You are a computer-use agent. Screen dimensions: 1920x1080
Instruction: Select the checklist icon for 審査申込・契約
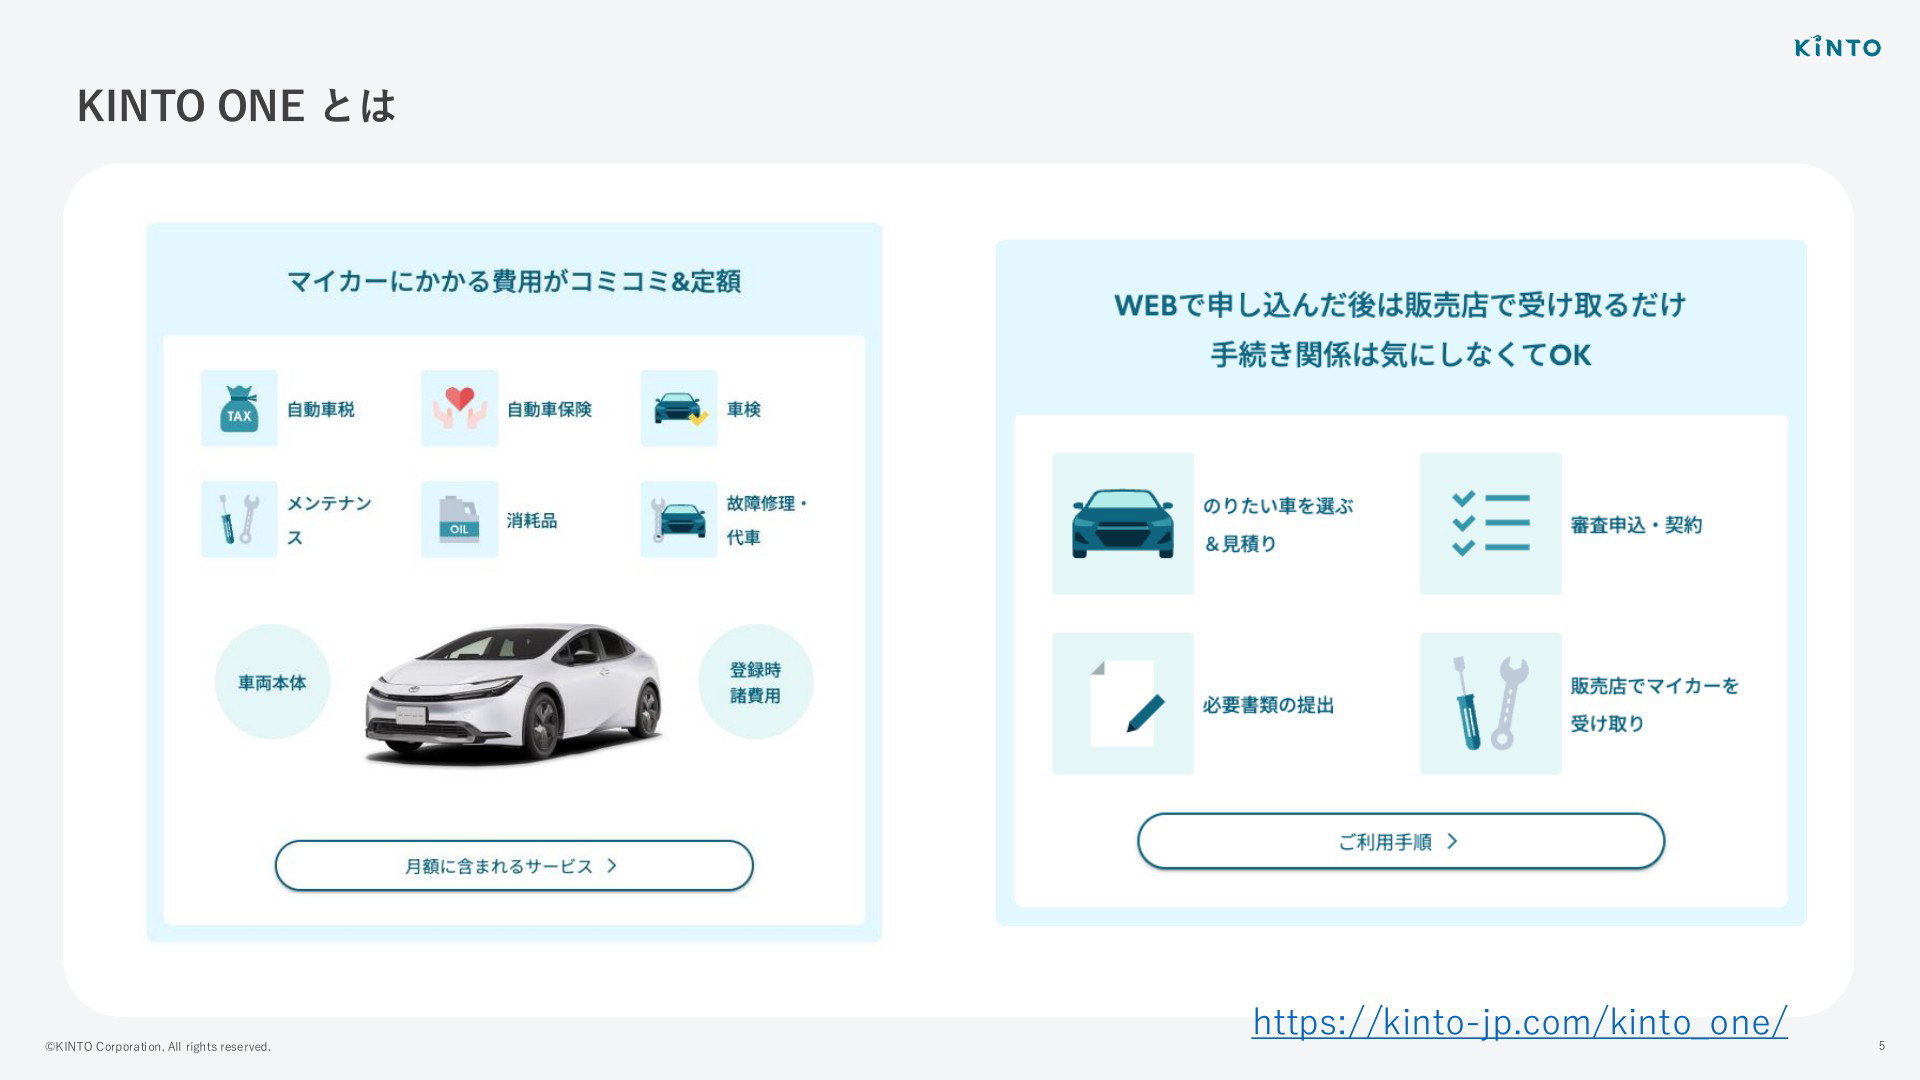point(1491,524)
